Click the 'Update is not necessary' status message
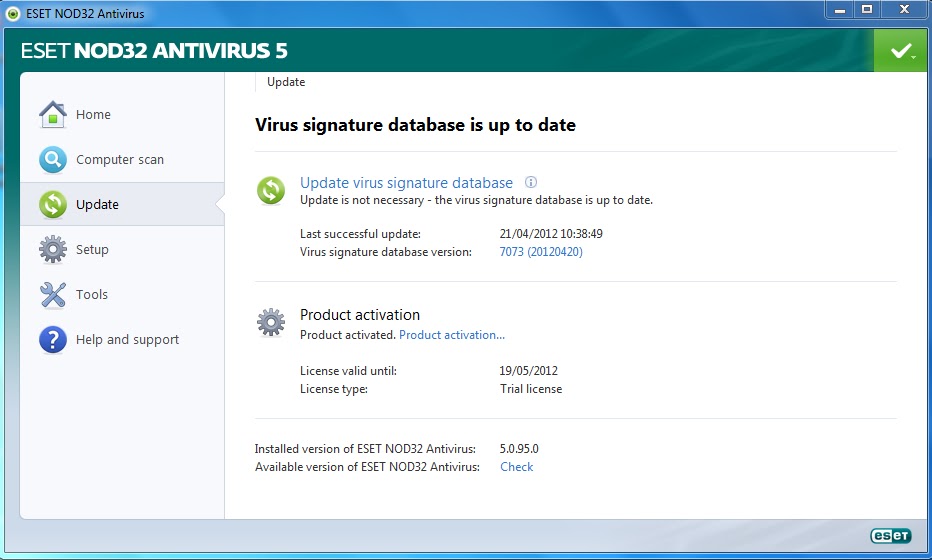The image size is (932, 560). click(476, 200)
